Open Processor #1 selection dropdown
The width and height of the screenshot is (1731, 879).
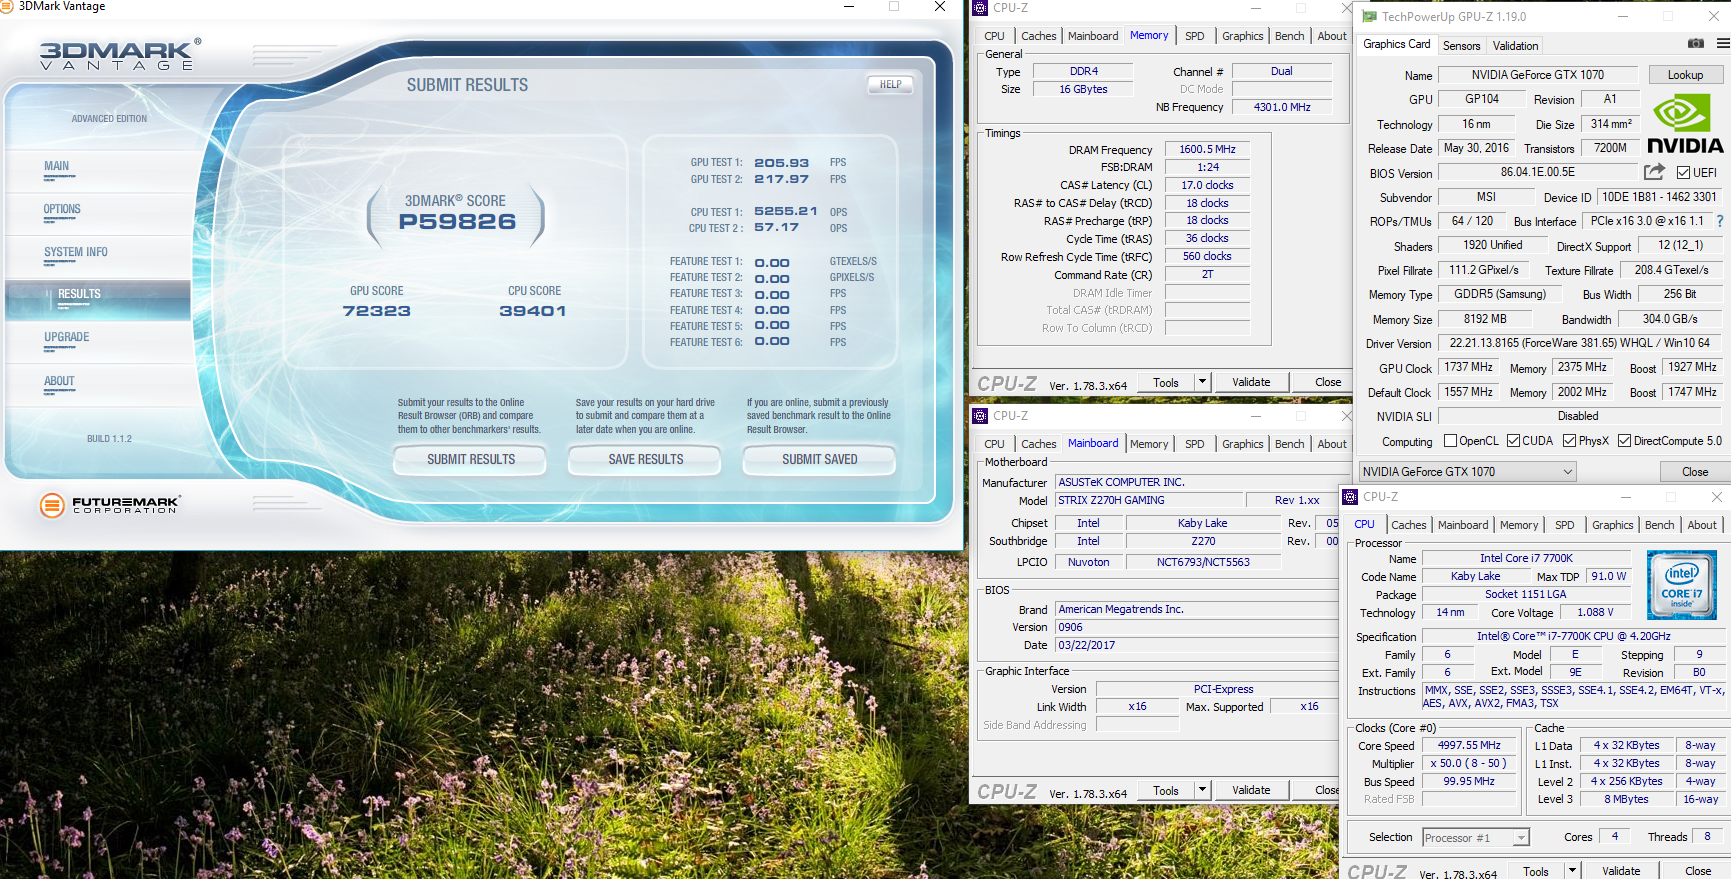coord(1476,838)
